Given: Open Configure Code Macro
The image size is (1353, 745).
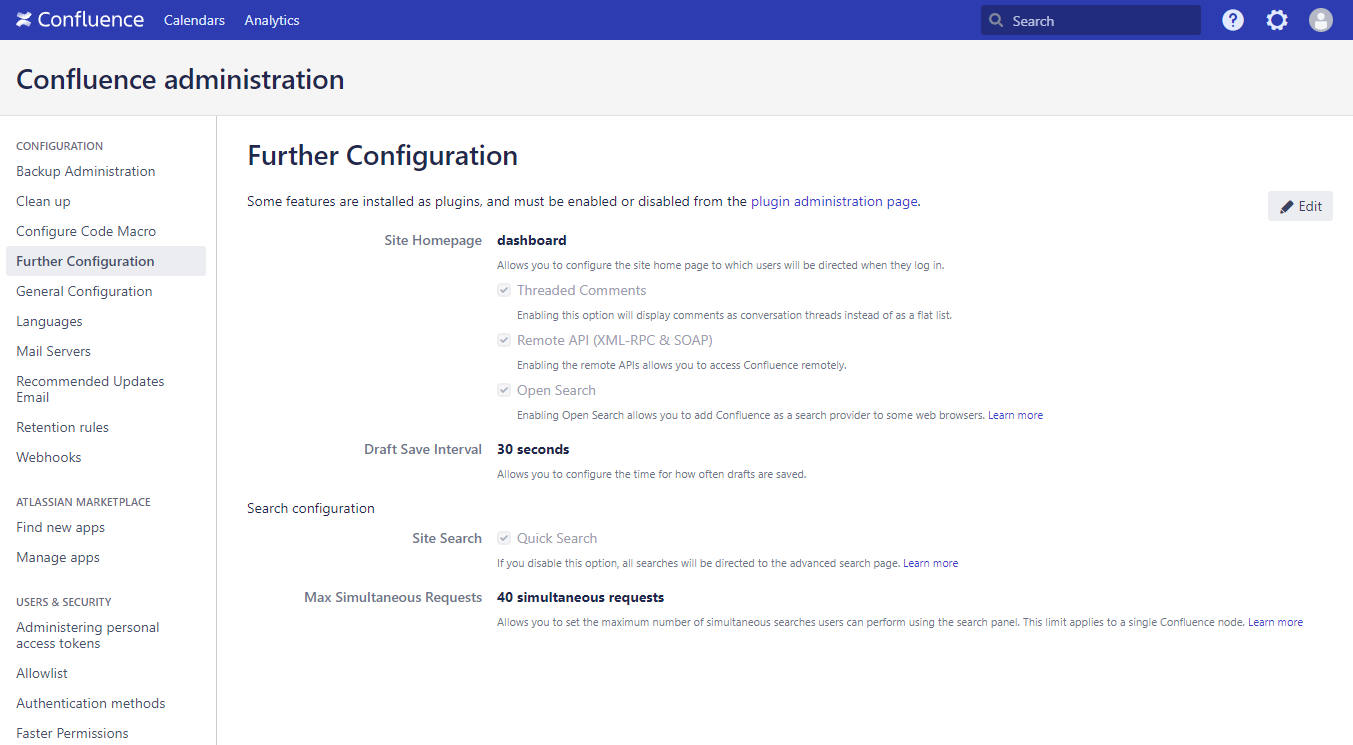Looking at the screenshot, I should tap(86, 231).
